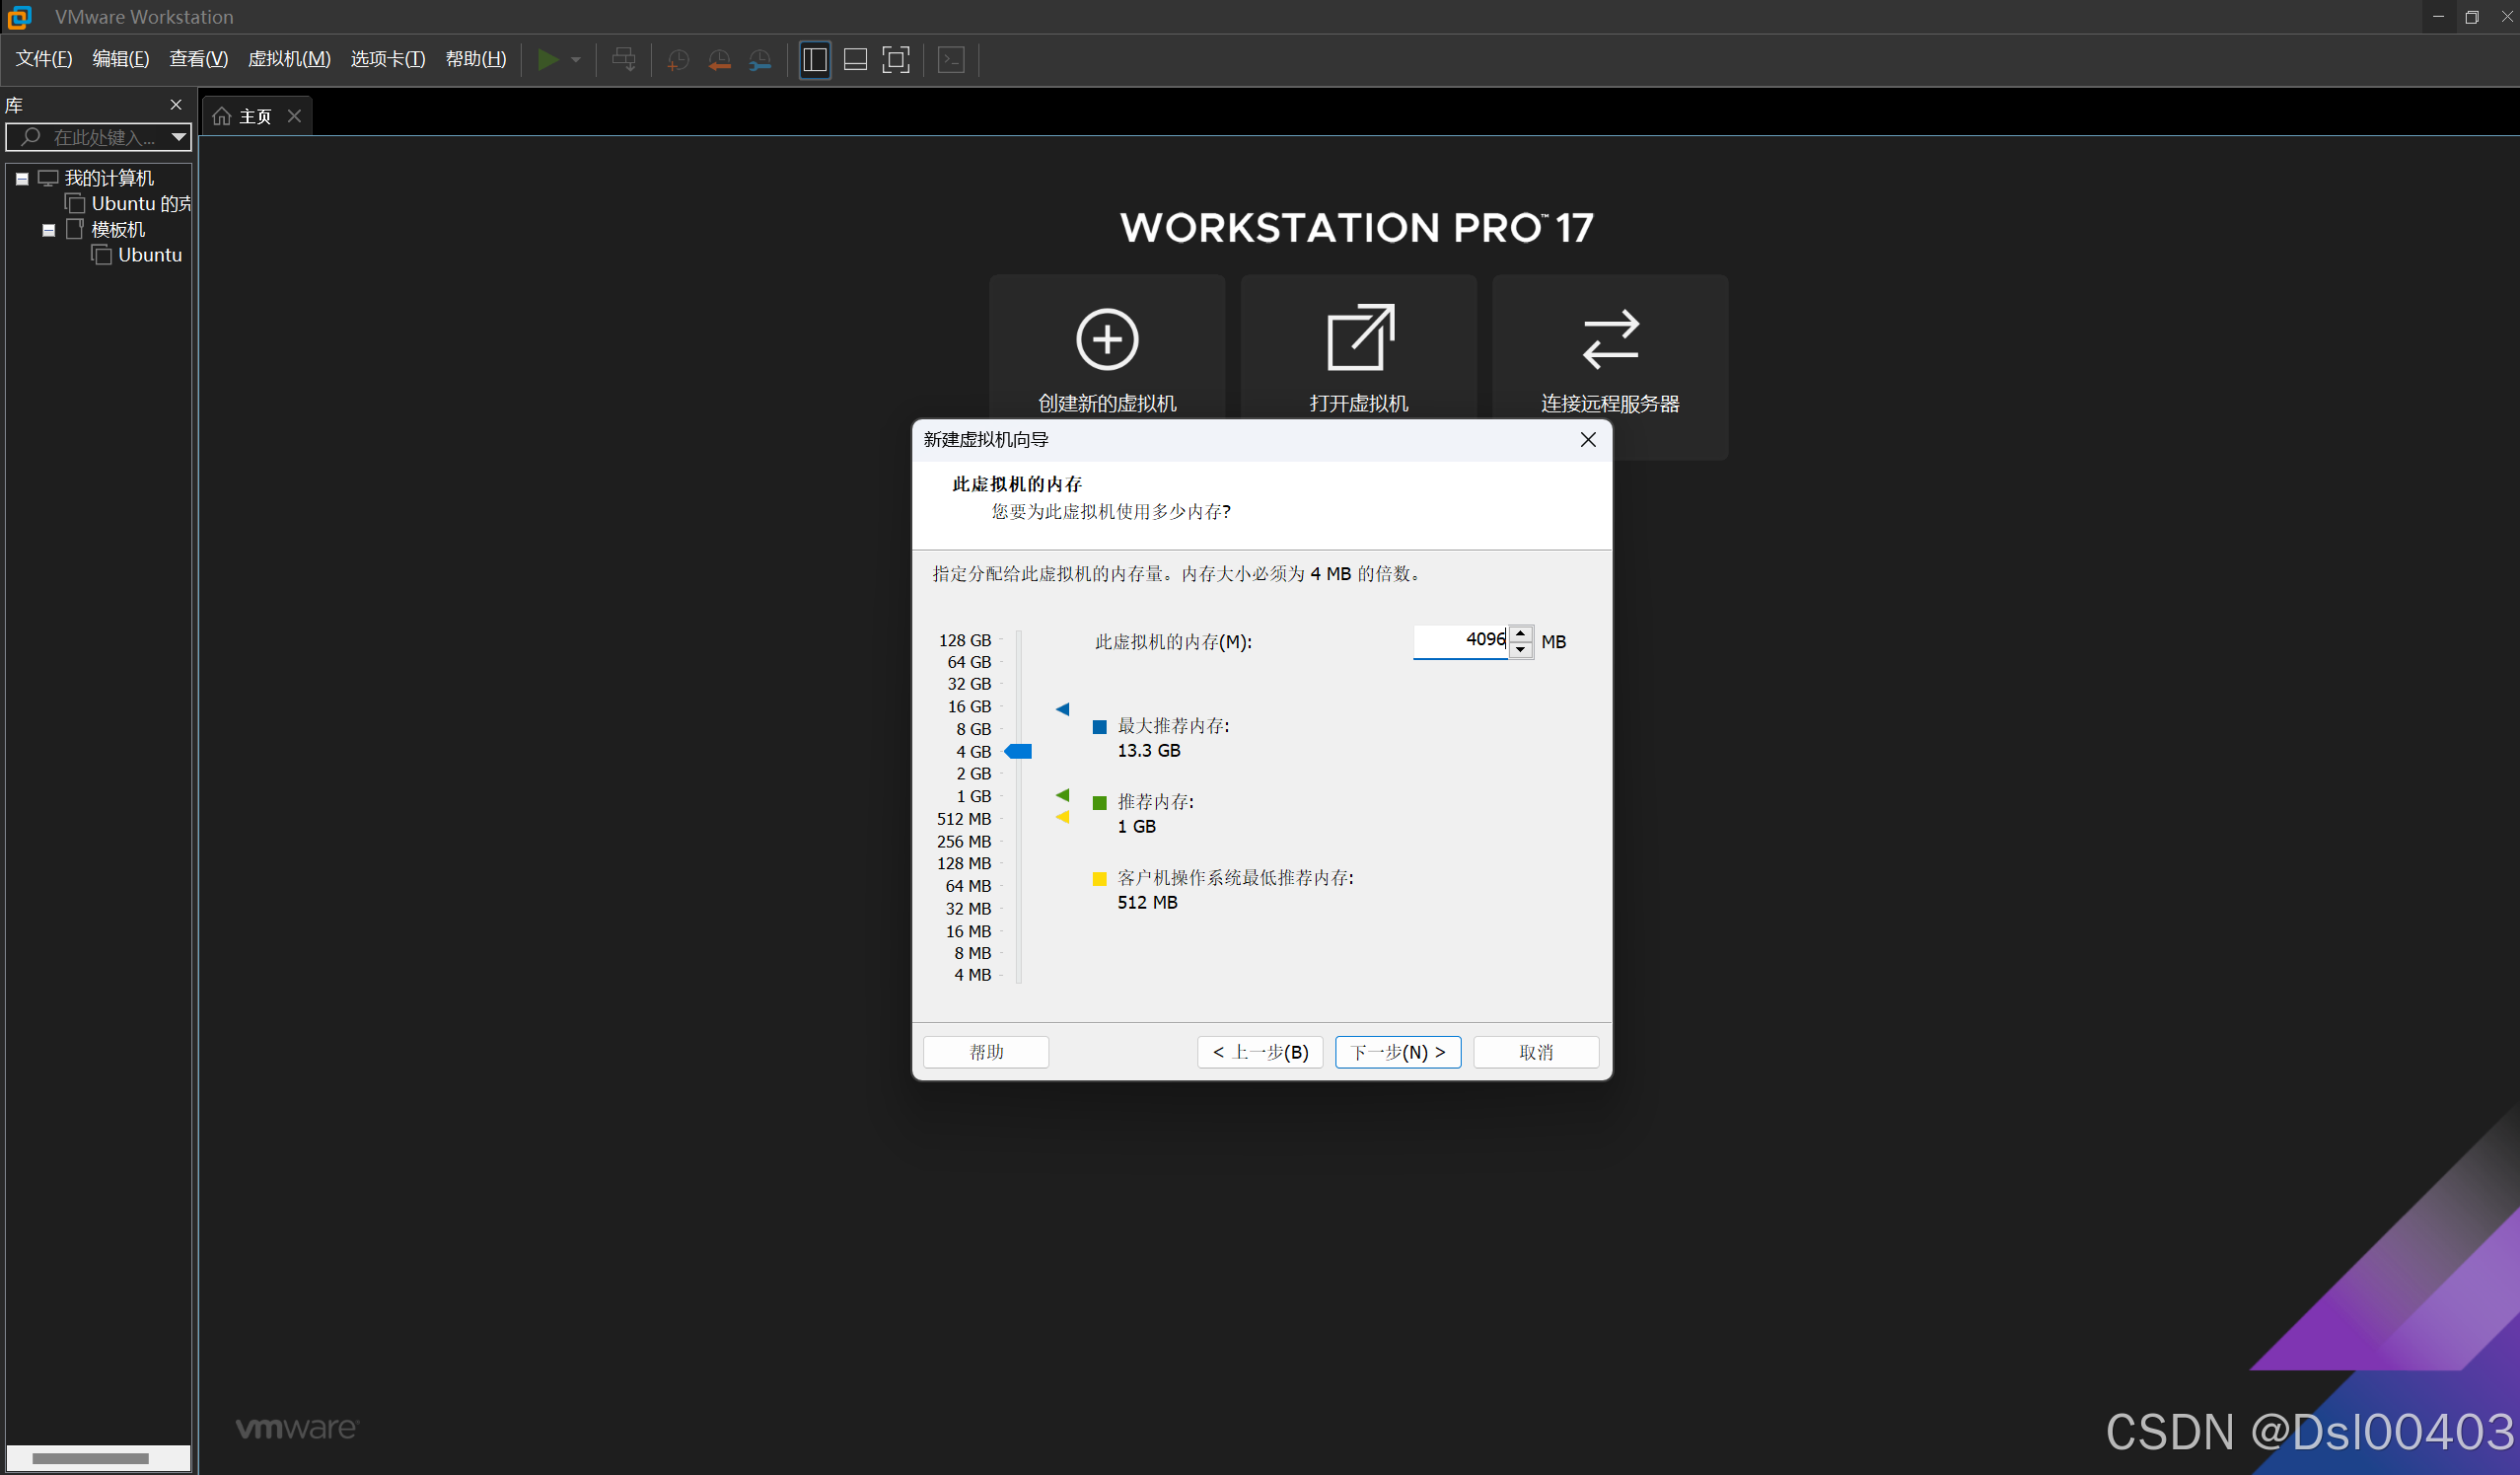Image resolution: width=2520 pixels, height=1475 pixels.
Task: Collapse the 我的计算机 tree node
Action: [22, 179]
